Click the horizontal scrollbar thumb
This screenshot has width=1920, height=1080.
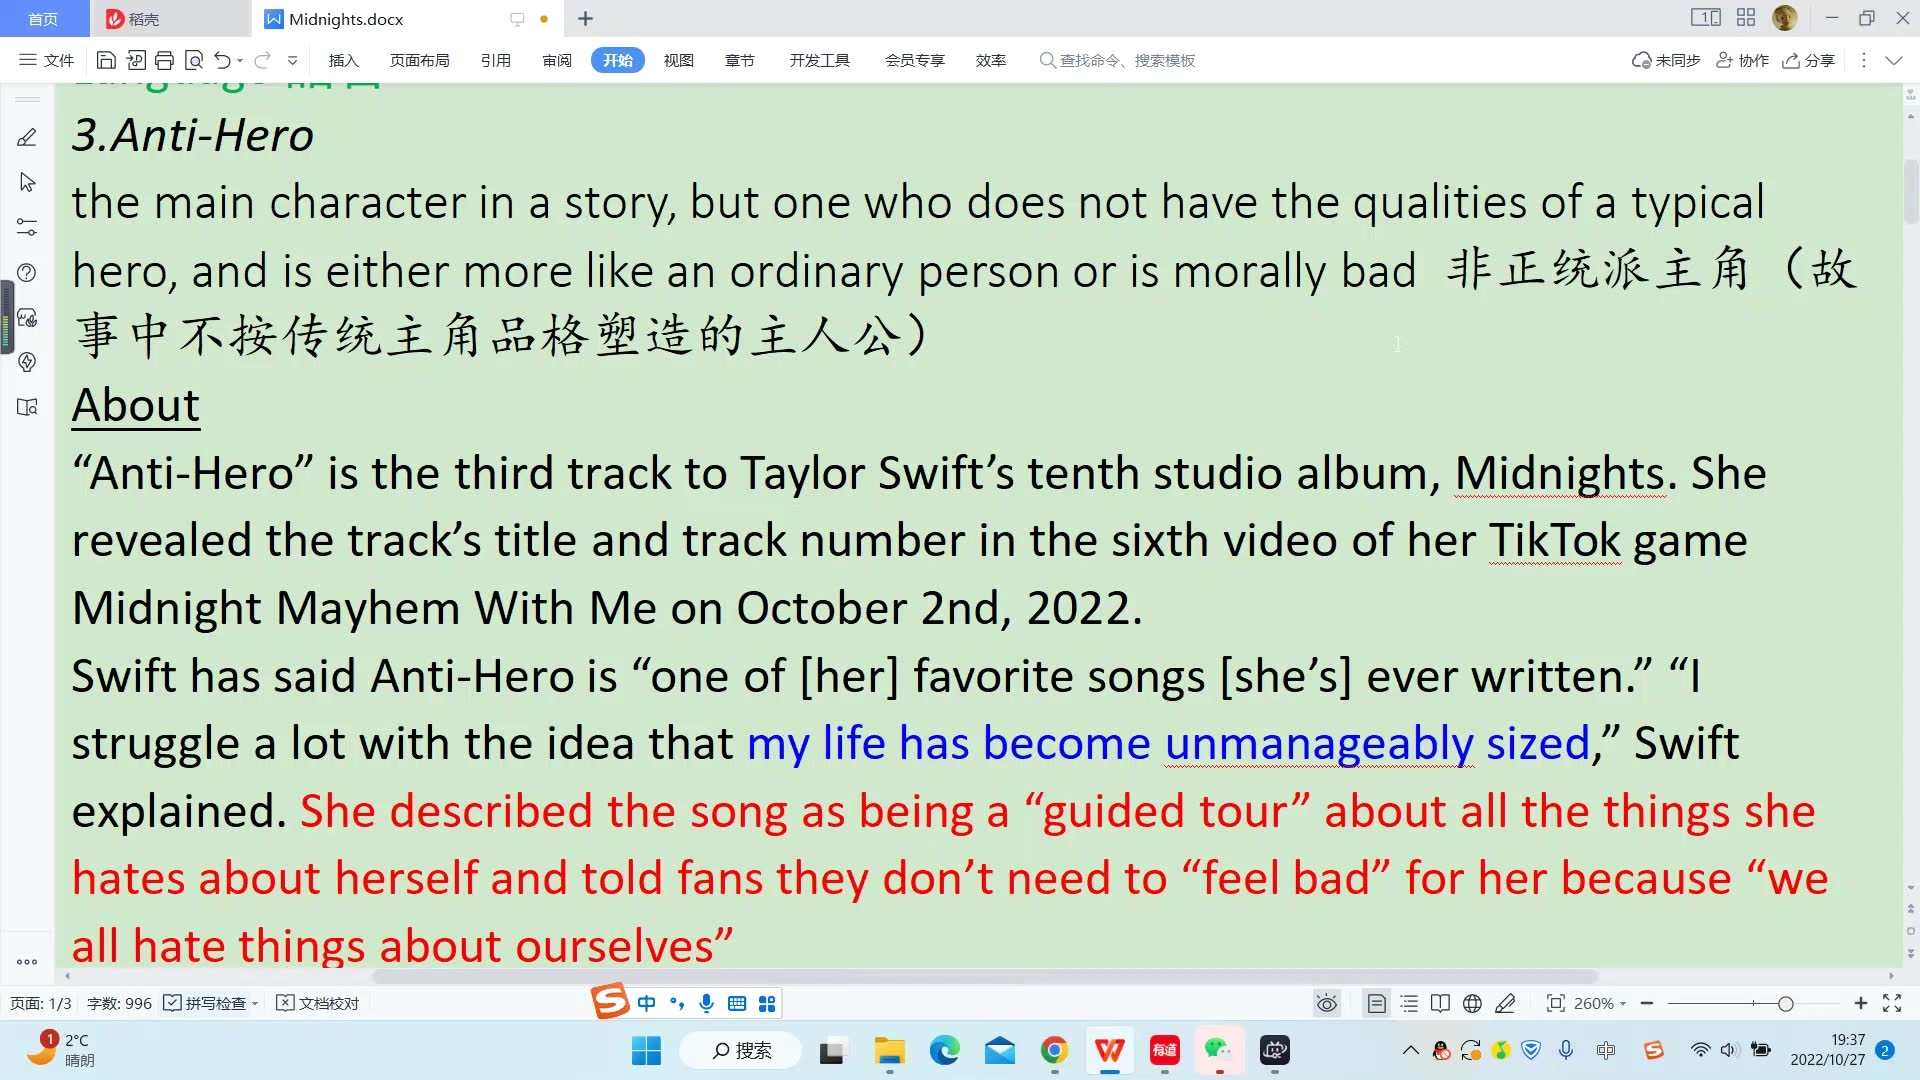tap(985, 976)
